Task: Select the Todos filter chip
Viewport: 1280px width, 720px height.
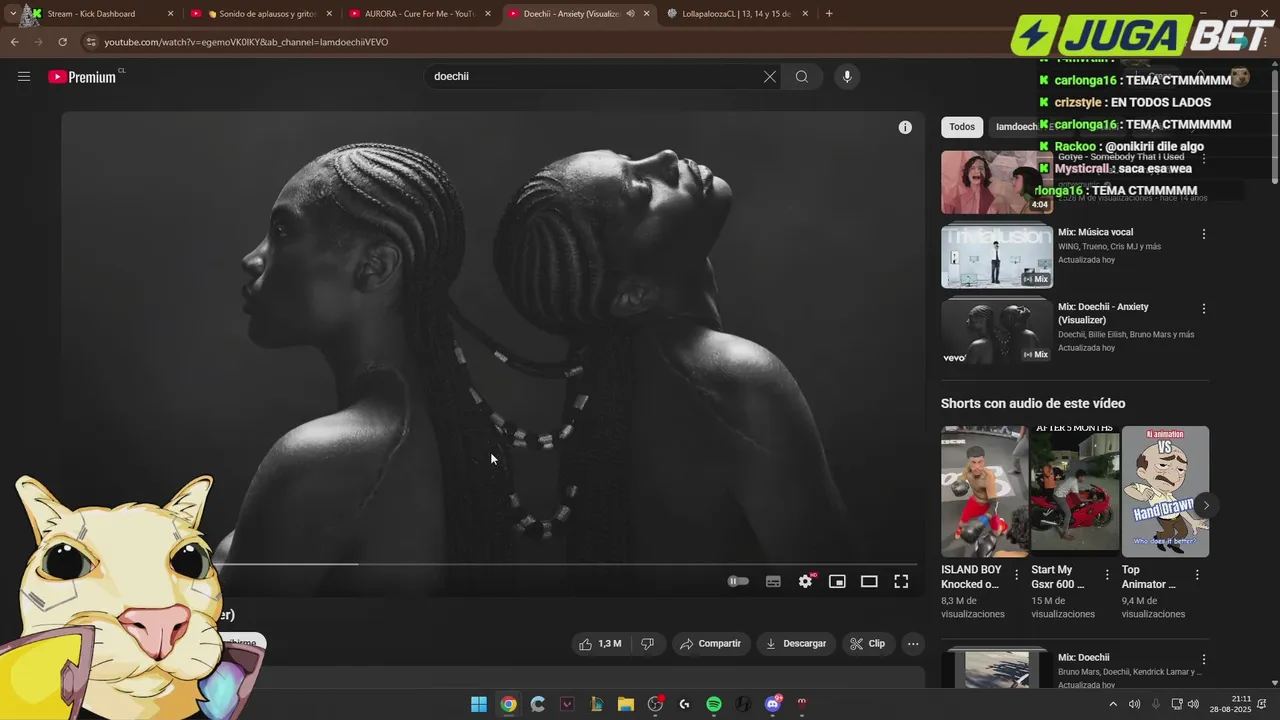Action: (x=962, y=127)
